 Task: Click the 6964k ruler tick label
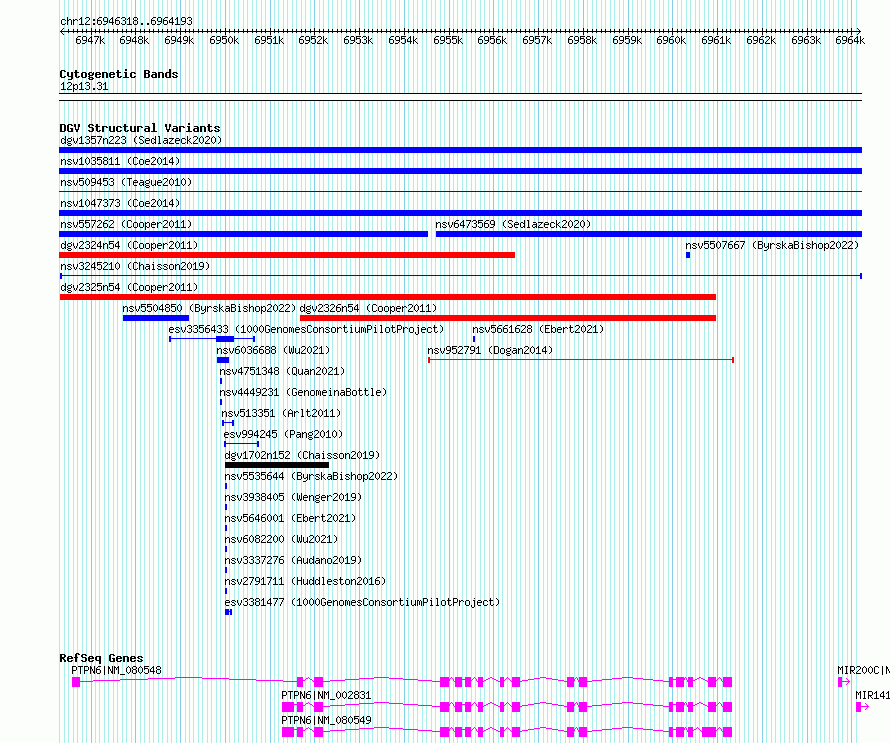[850, 40]
